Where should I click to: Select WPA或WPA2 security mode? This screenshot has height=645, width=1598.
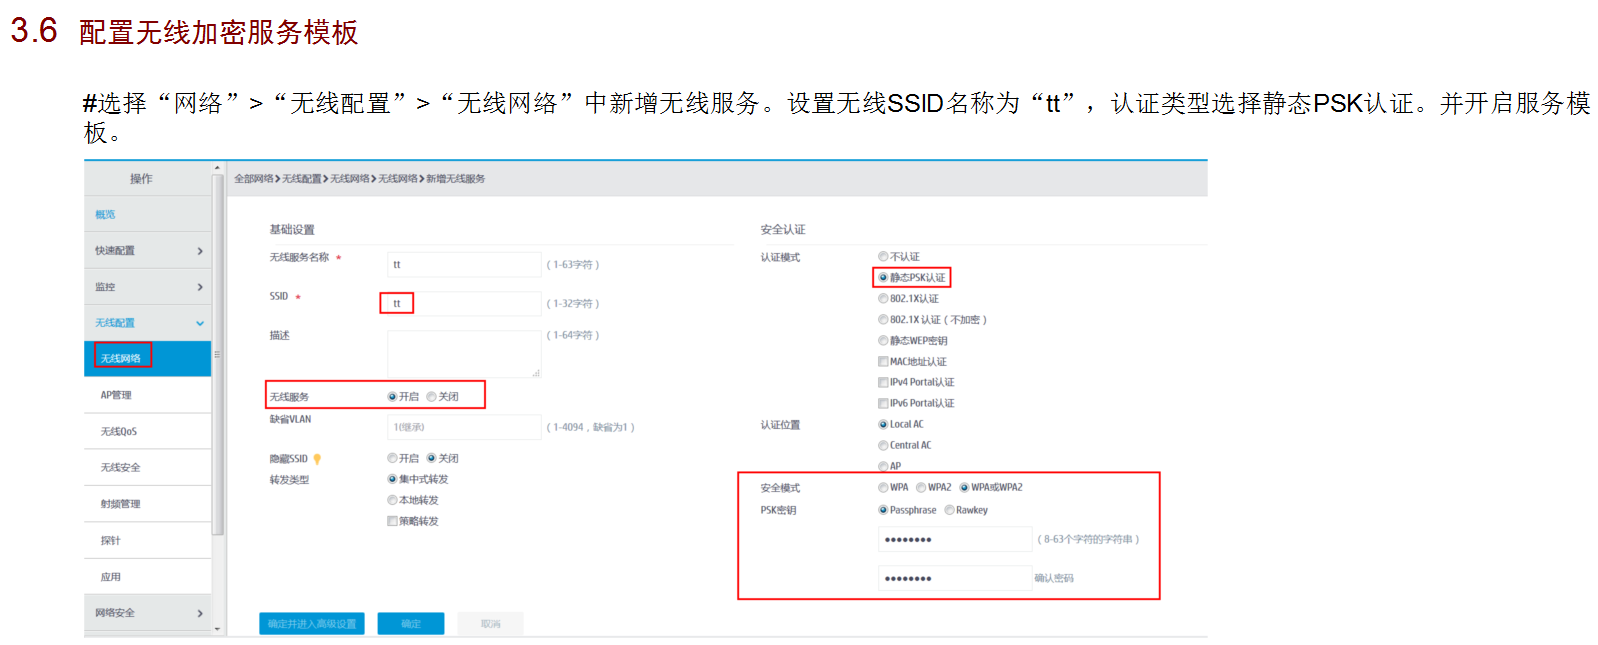coord(964,488)
